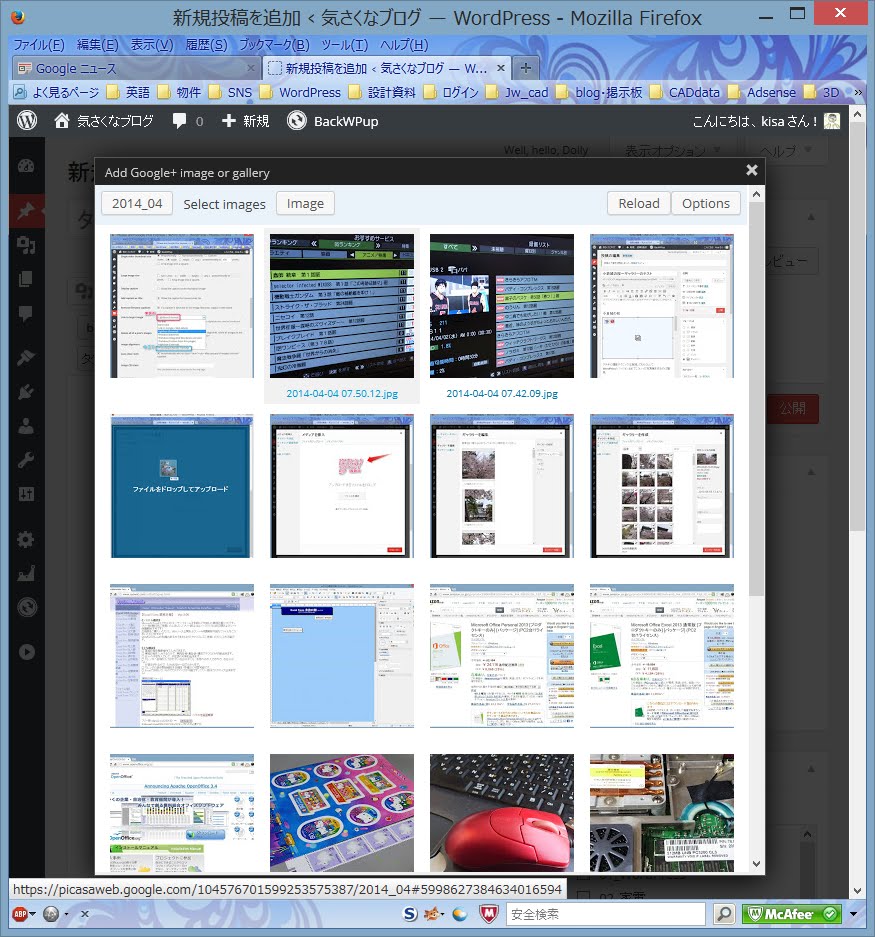This screenshot has height=937, width=875.
Task: Open the Adblock Plus dropdown arrow
Action: click(32, 914)
